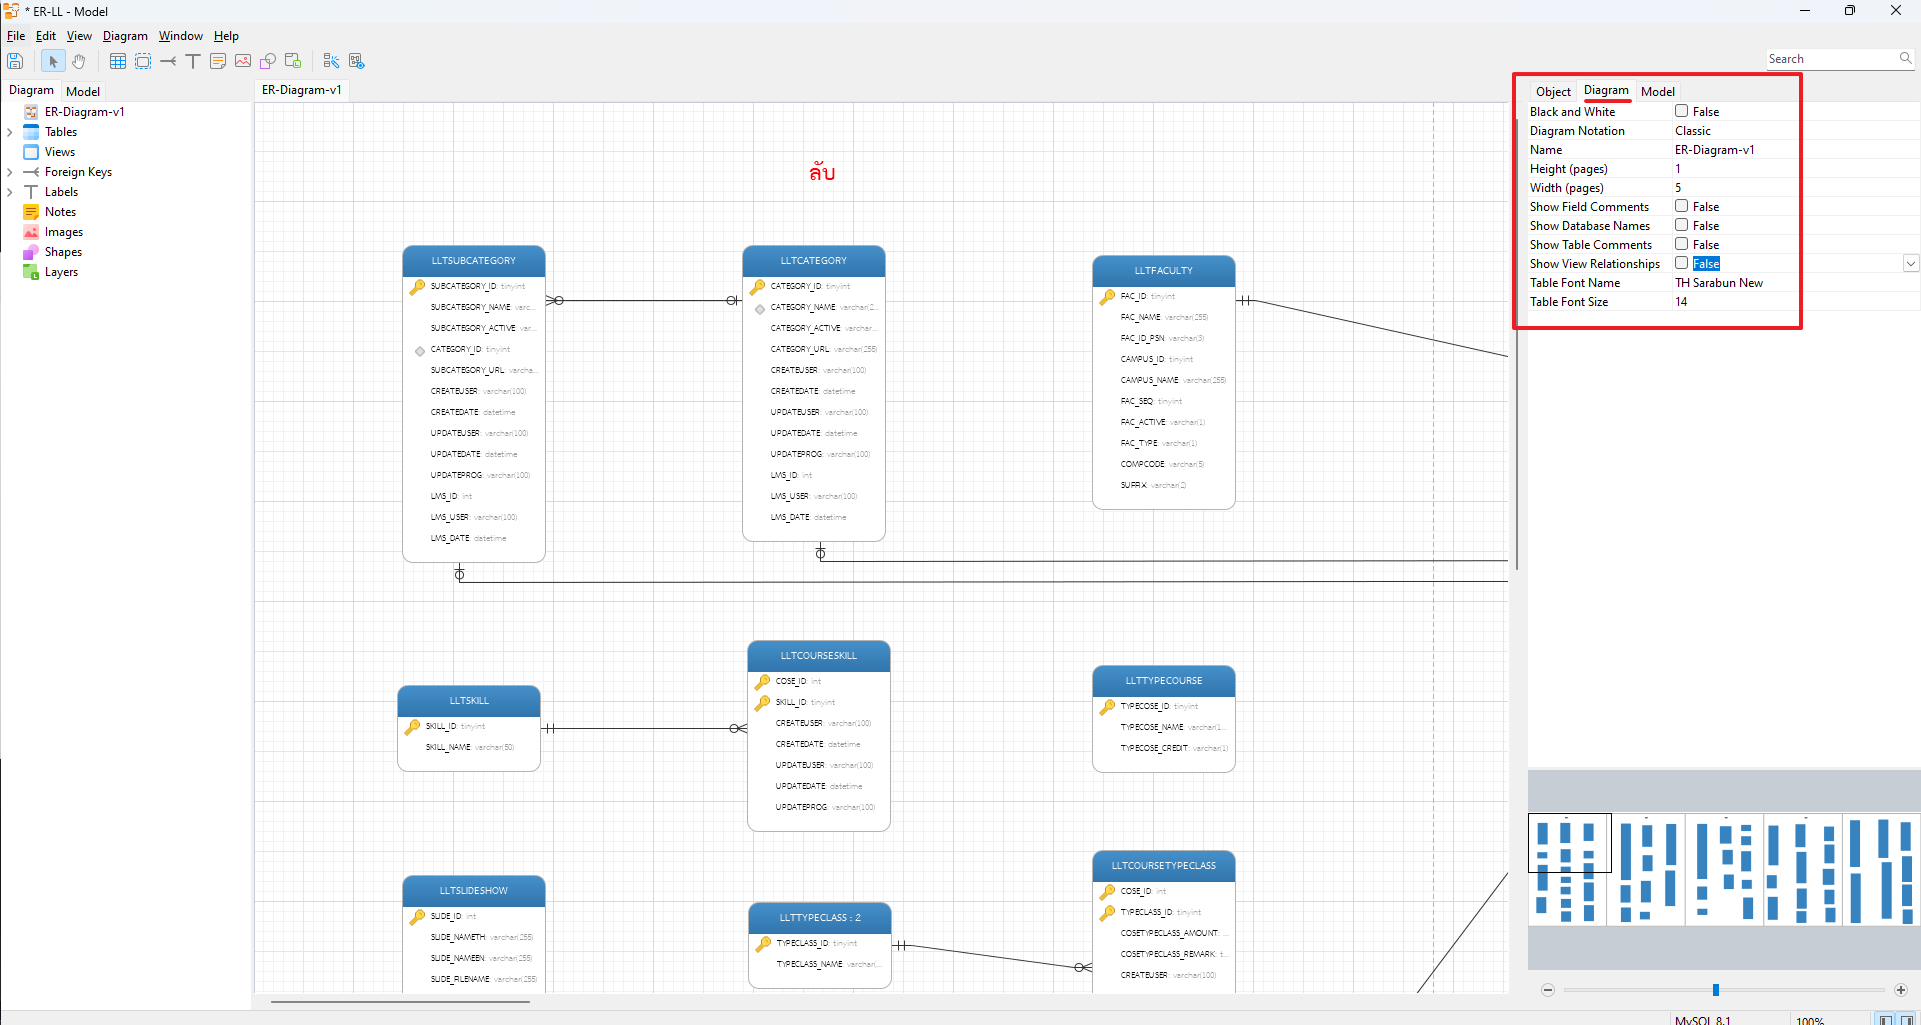Select the Shape tool
The image size is (1921, 1025).
268,61
